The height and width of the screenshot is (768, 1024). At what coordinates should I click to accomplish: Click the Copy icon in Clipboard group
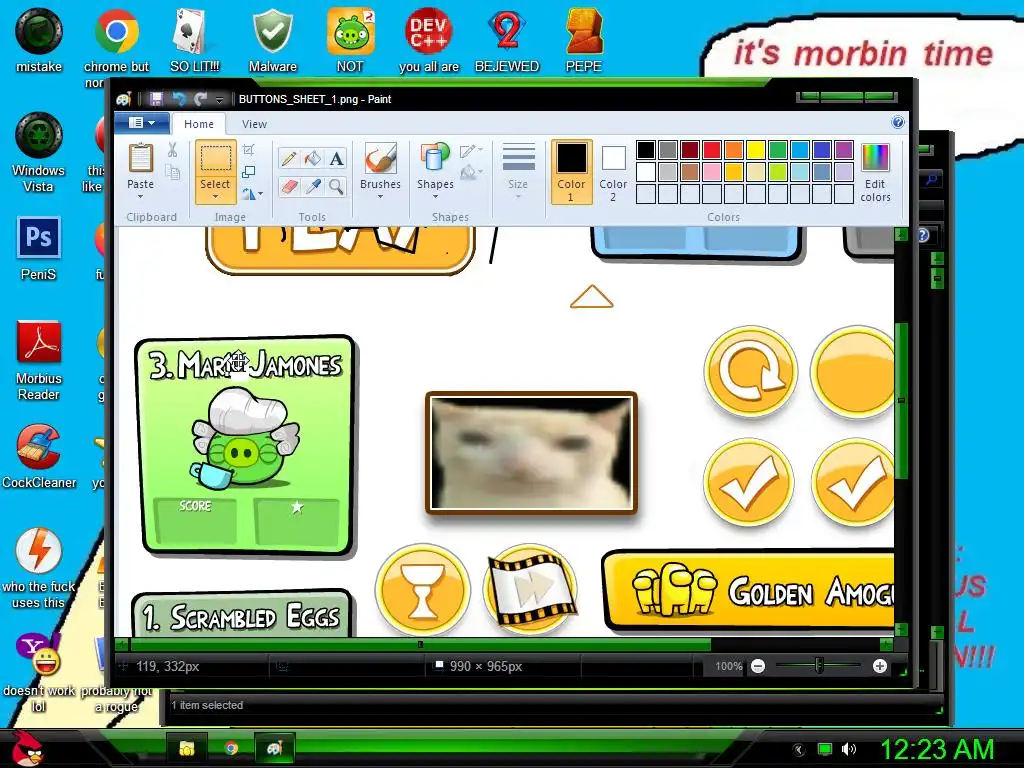click(x=172, y=172)
